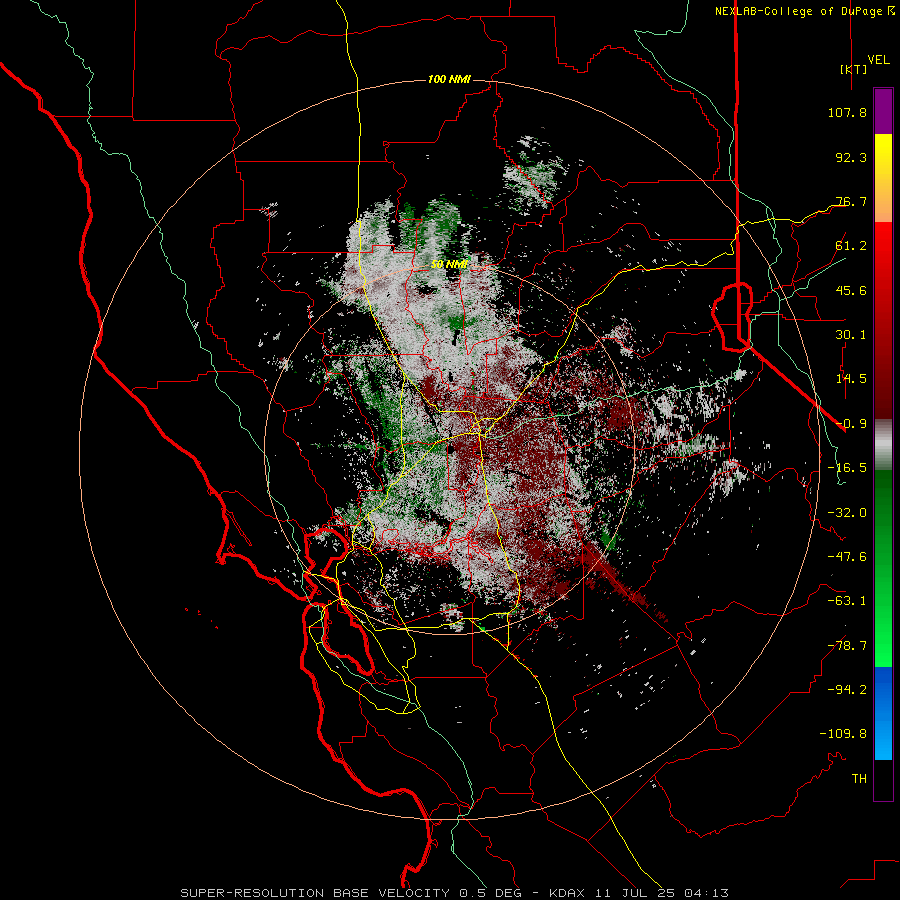Pick the gray segment of the velocity color bar
Screen dimensions: 900x900
883,444
